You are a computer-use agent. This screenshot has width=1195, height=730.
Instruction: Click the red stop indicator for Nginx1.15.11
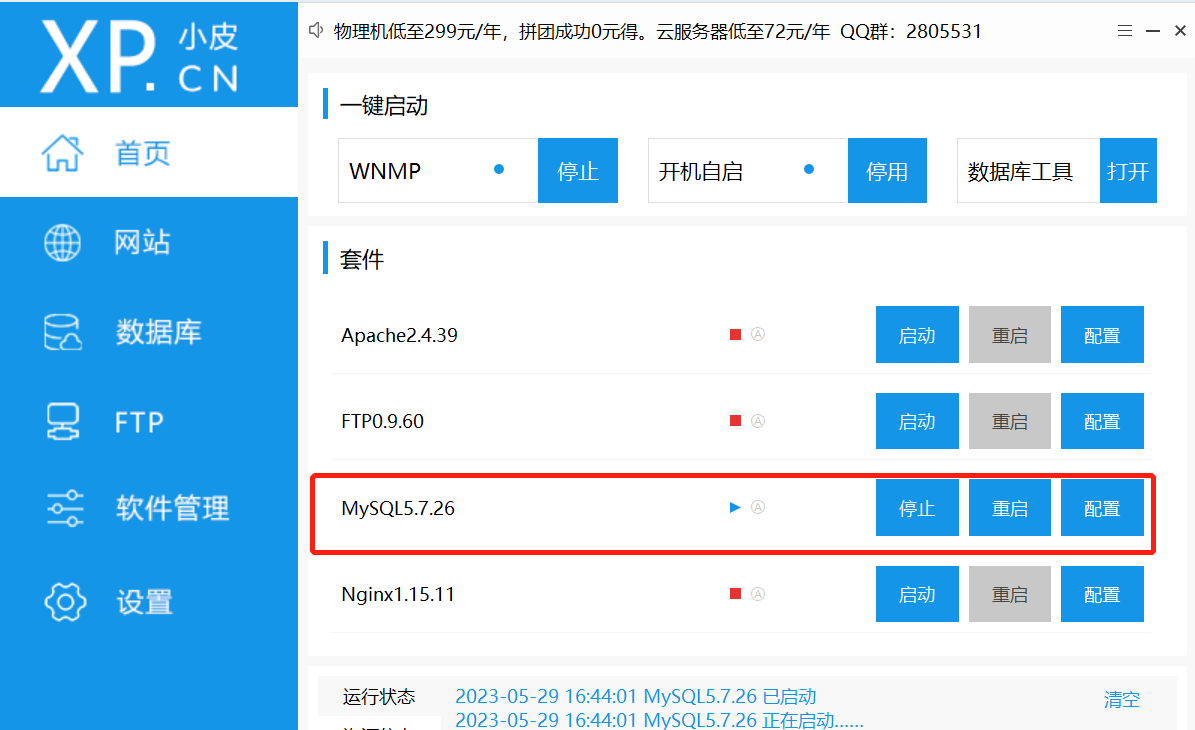(735, 594)
